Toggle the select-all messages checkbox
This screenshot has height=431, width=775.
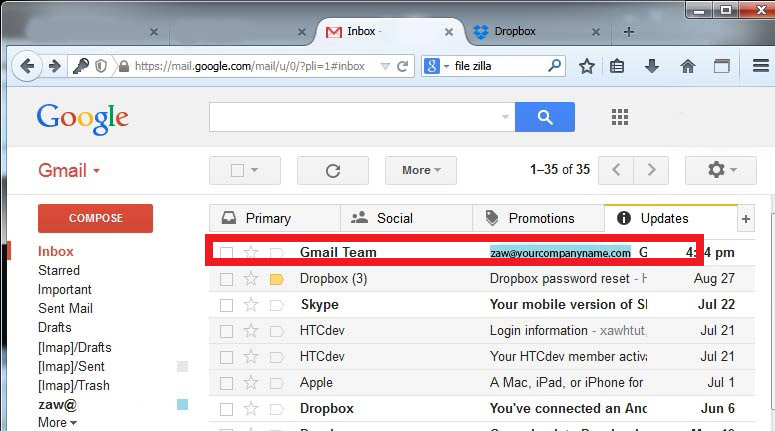coord(237,171)
